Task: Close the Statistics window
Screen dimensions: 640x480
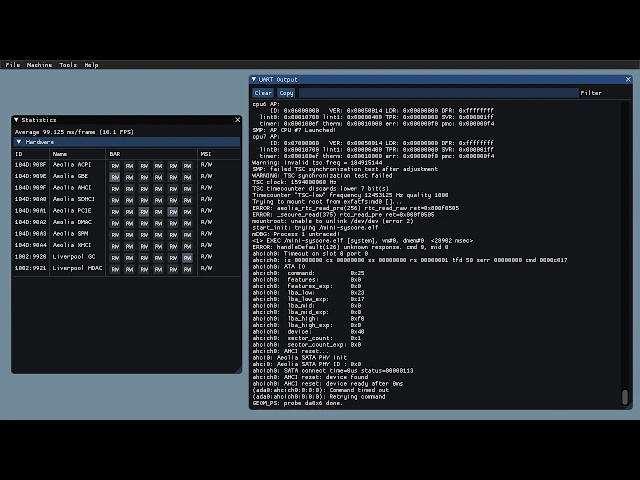Action: coord(238,120)
